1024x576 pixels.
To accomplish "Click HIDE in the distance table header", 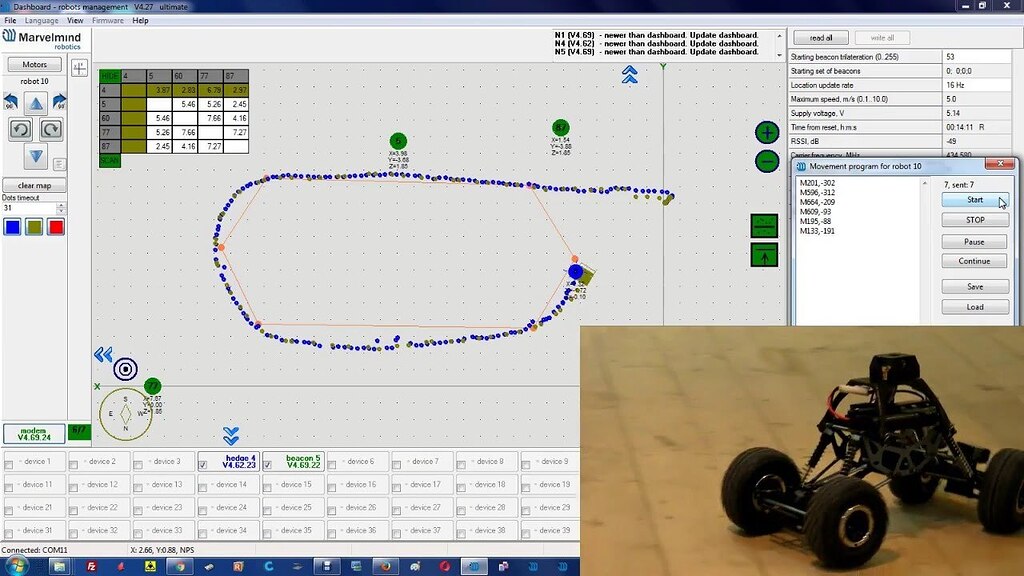I will [108, 75].
